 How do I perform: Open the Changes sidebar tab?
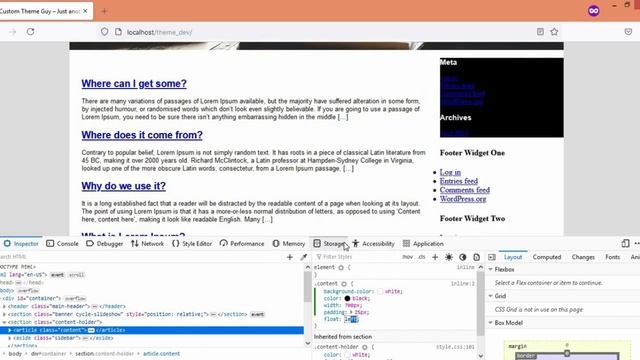tap(583, 257)
